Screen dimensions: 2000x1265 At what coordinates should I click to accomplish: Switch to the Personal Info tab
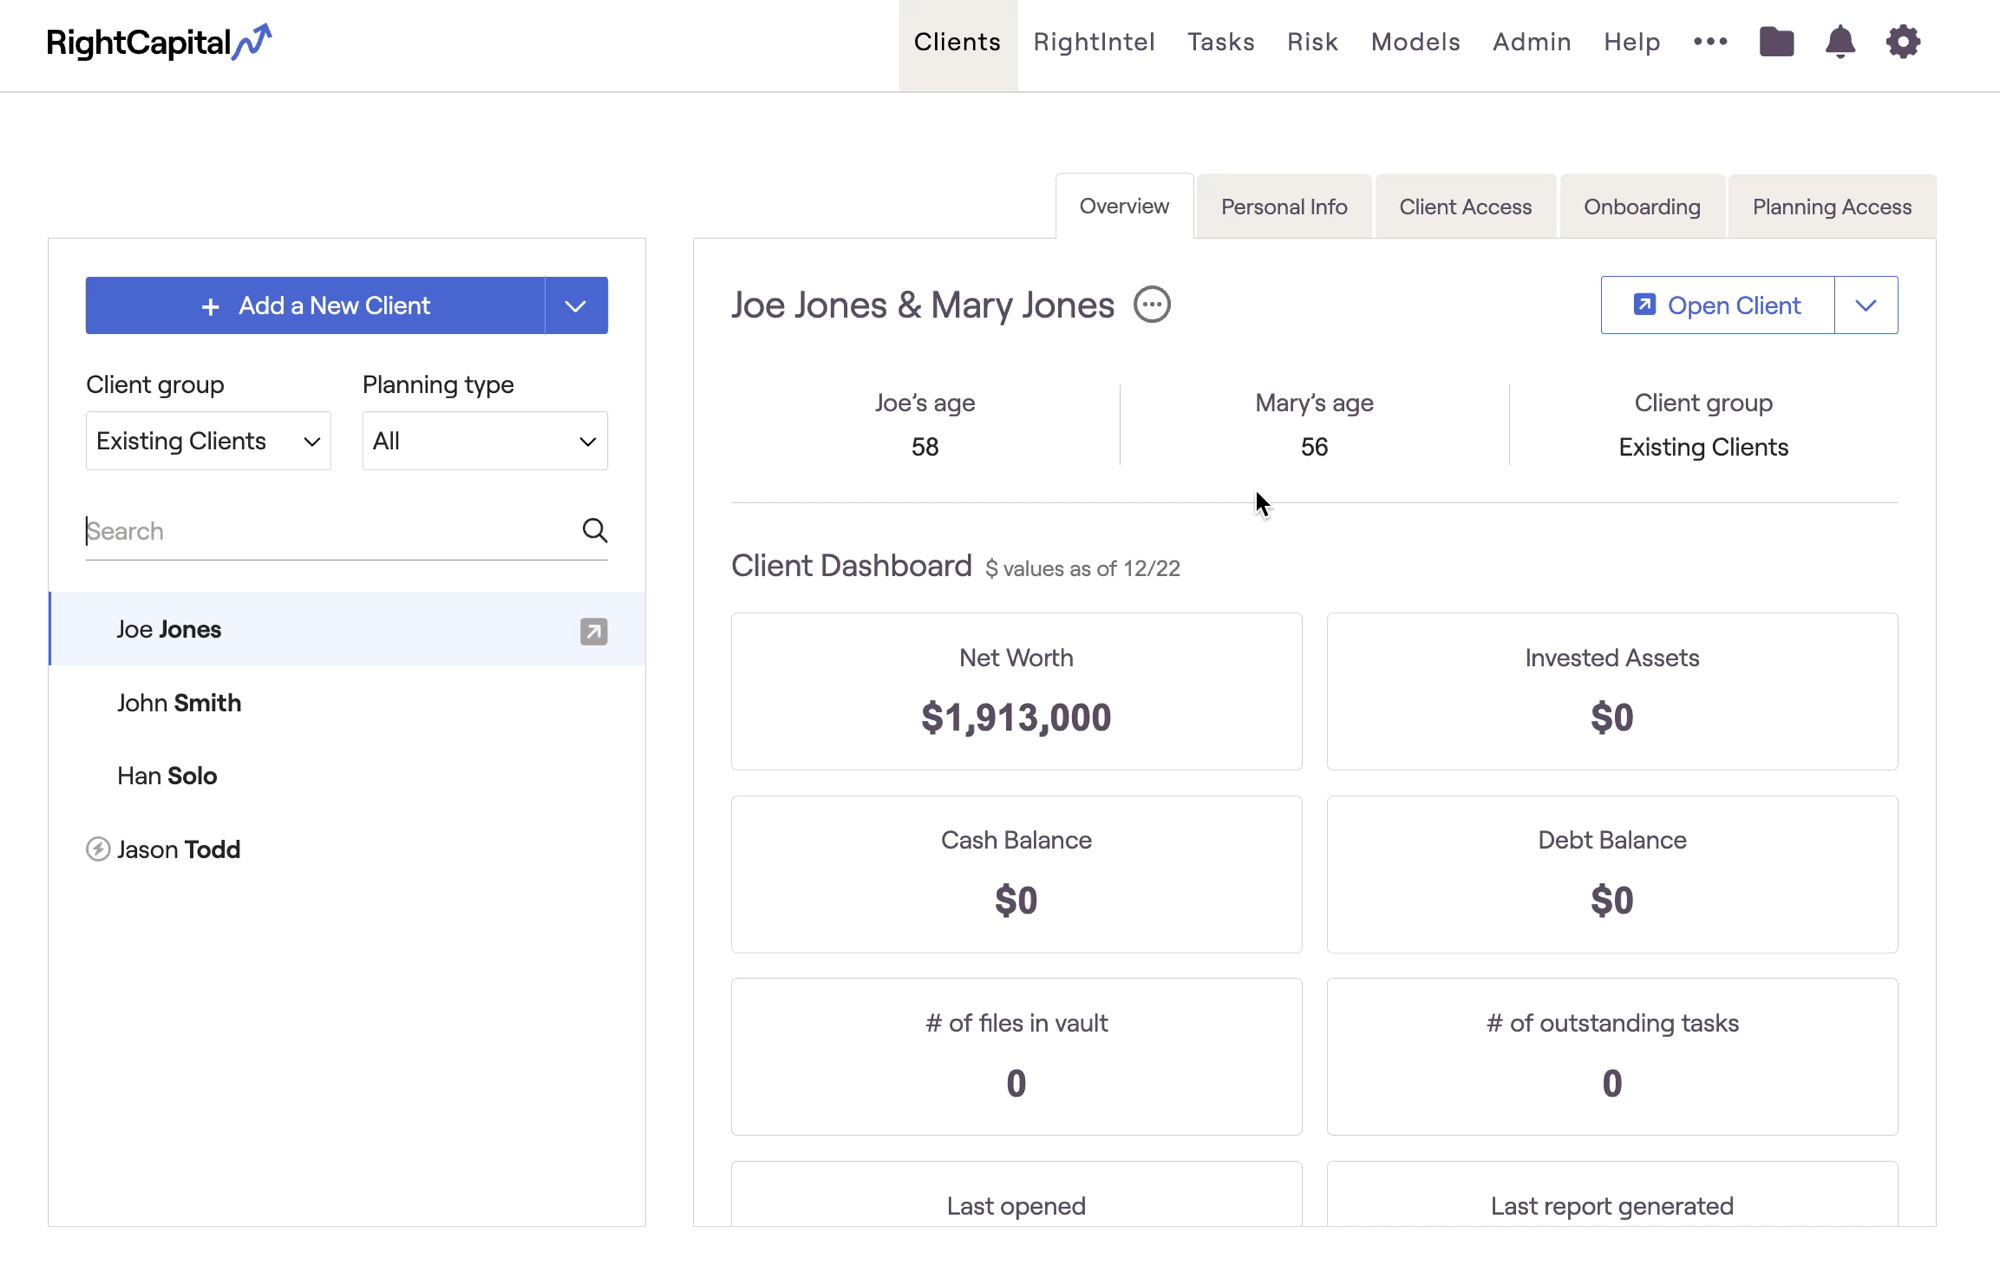click(1284, 207)
